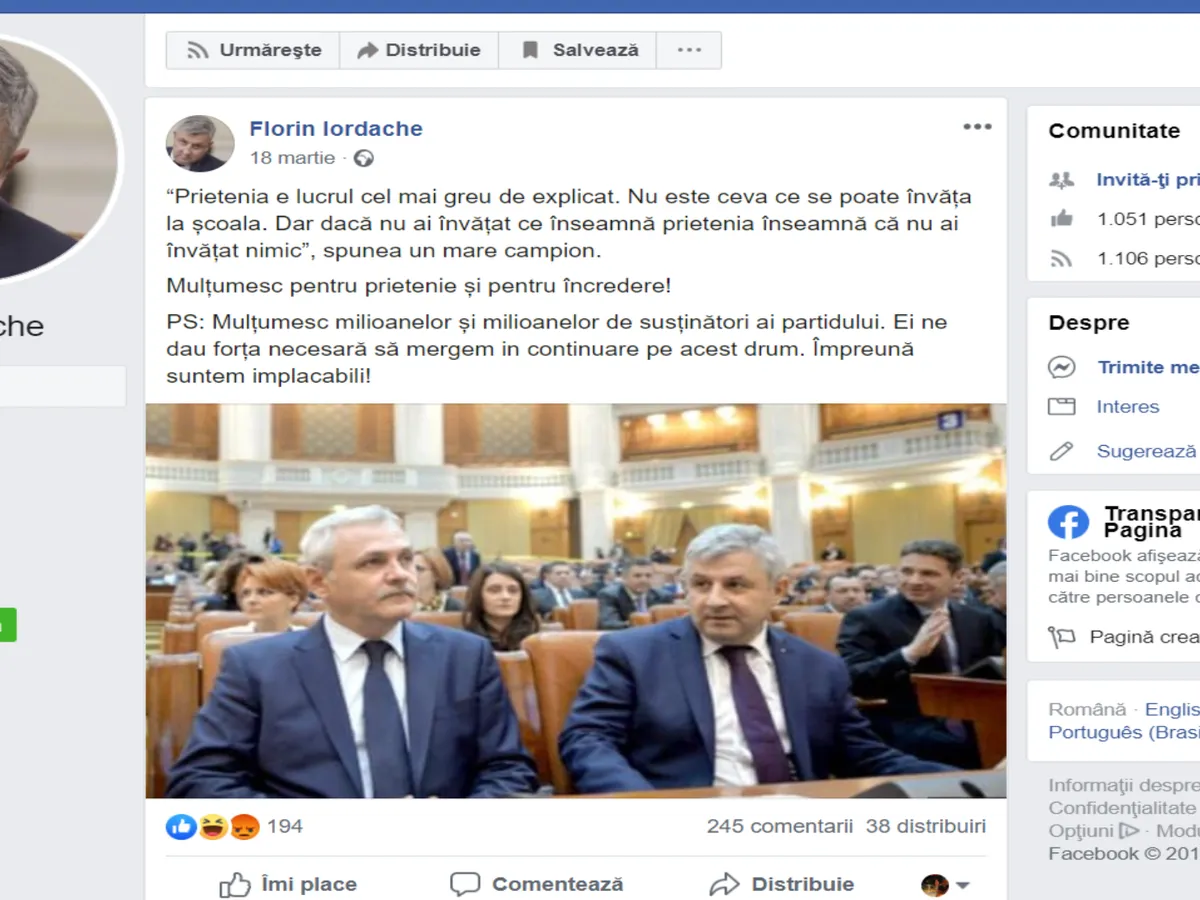Expand the comment-as profile selector arrow
This screenshot has height=900, width=1200.
(962, 885)
